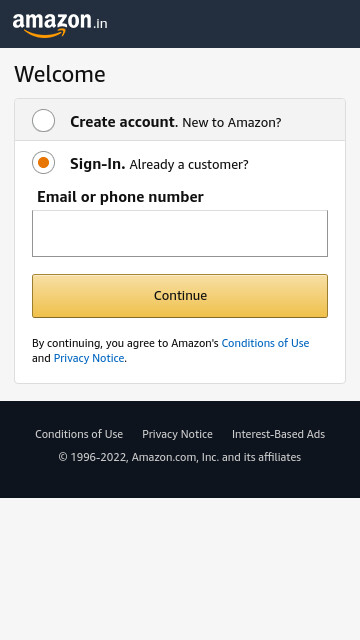
Task: Open the blue Conditions of Use link
Action: point(265,343)
